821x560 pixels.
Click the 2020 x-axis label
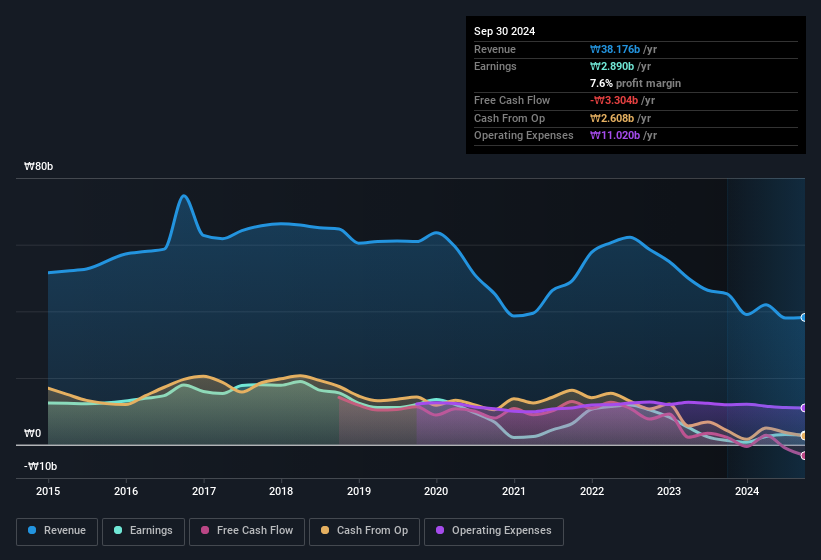[436, 491]
